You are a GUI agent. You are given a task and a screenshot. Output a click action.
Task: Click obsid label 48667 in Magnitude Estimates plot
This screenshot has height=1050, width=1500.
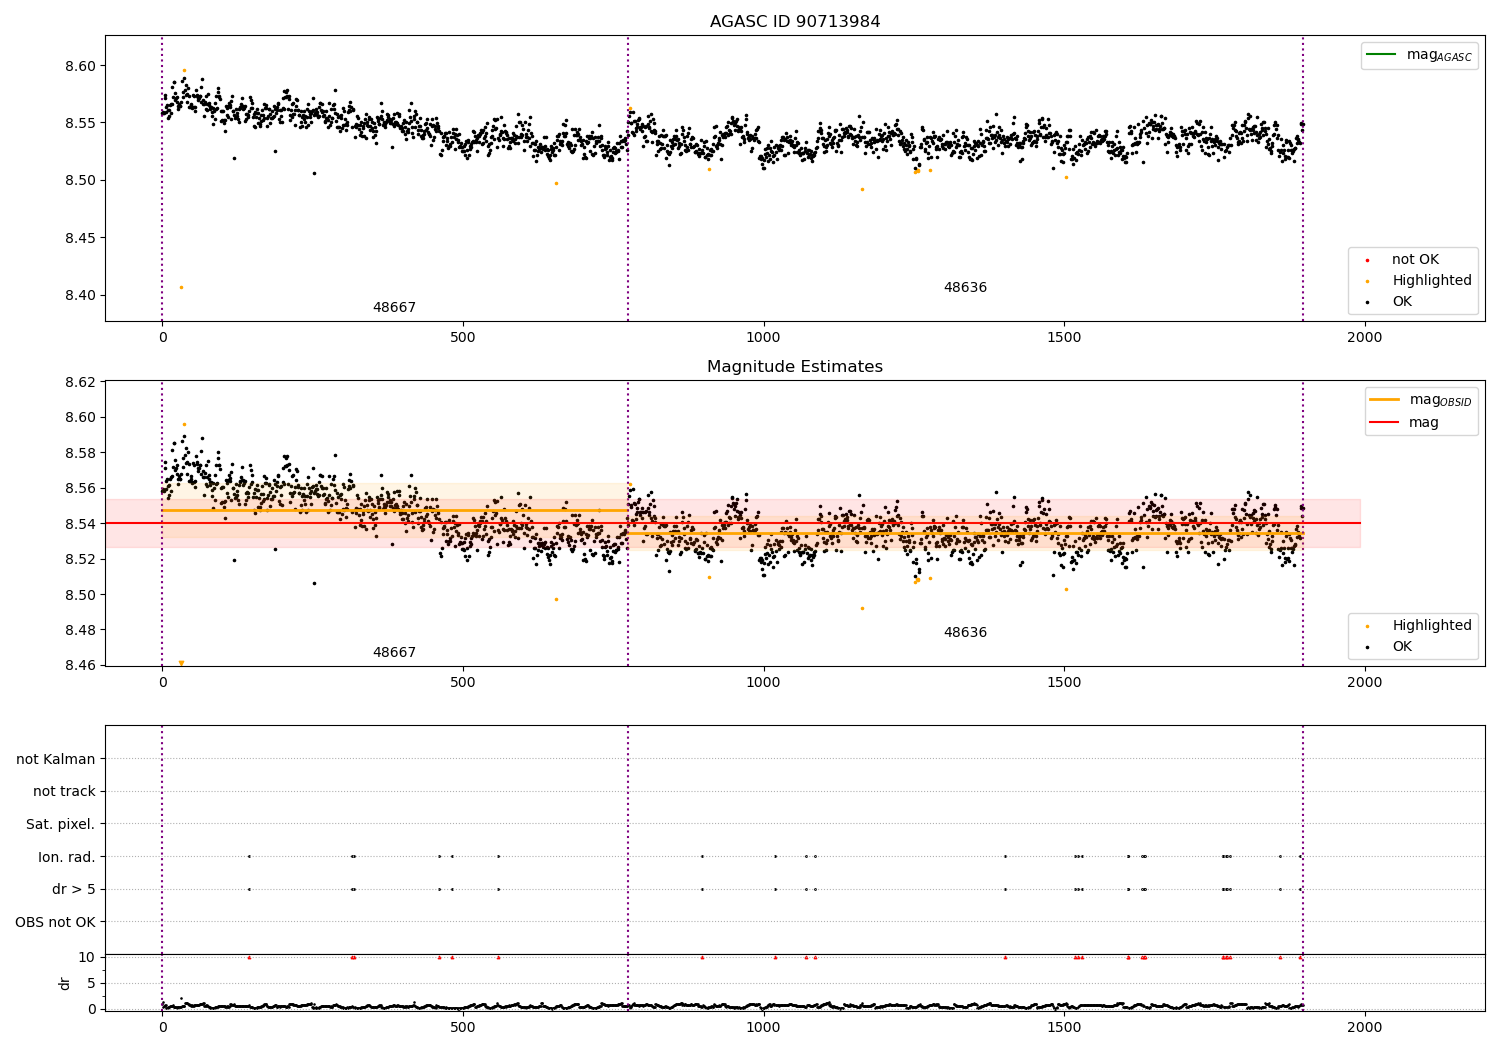click(394, 653)
